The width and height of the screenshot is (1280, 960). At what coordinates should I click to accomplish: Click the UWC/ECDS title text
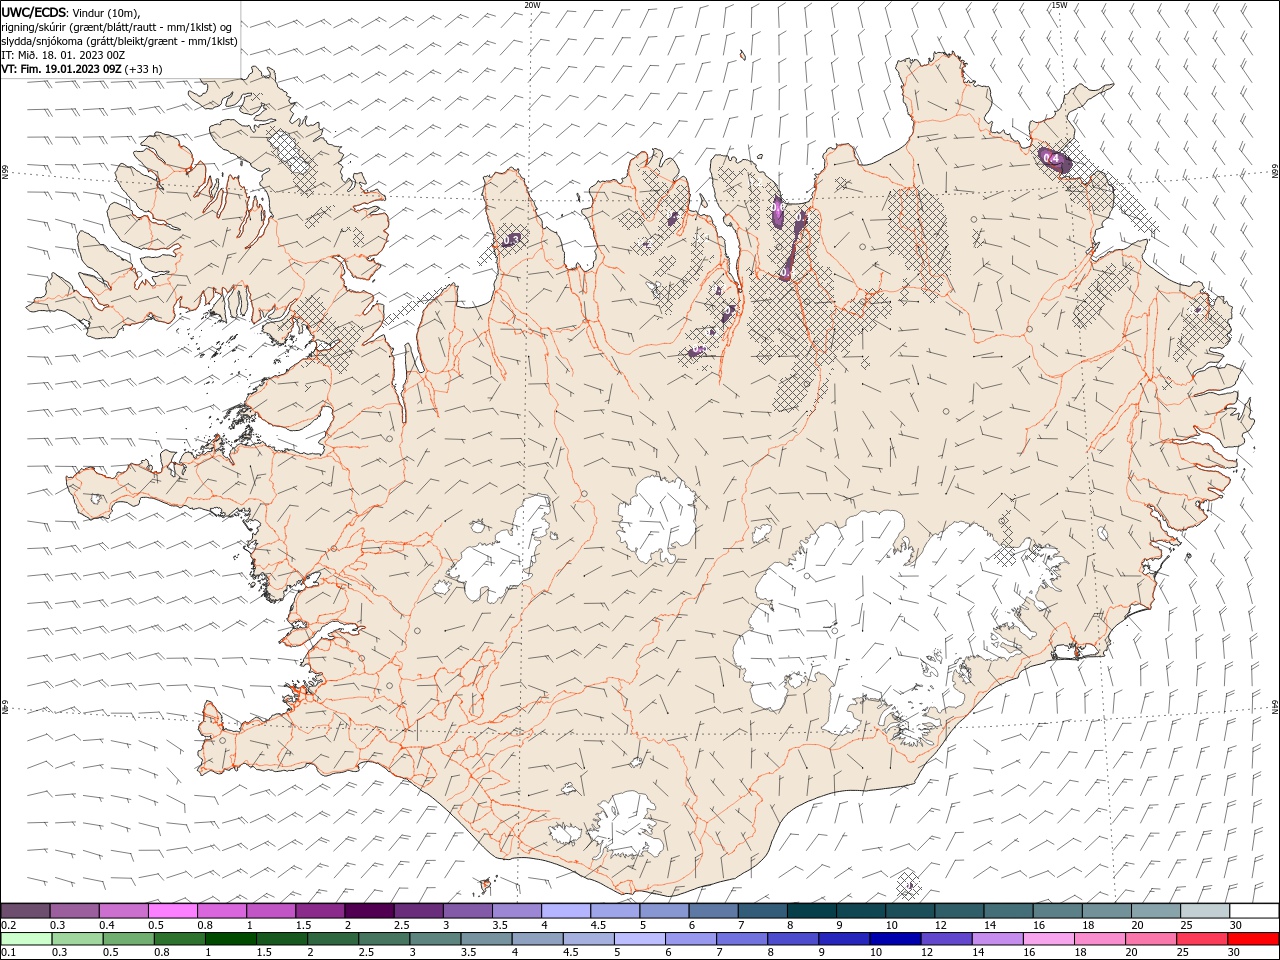35,12
